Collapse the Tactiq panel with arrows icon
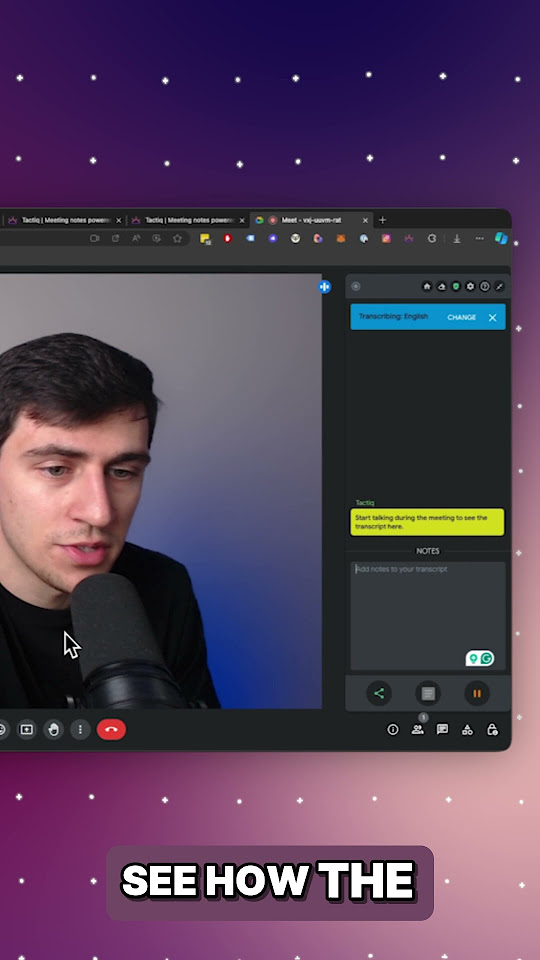 click(499, 287)
